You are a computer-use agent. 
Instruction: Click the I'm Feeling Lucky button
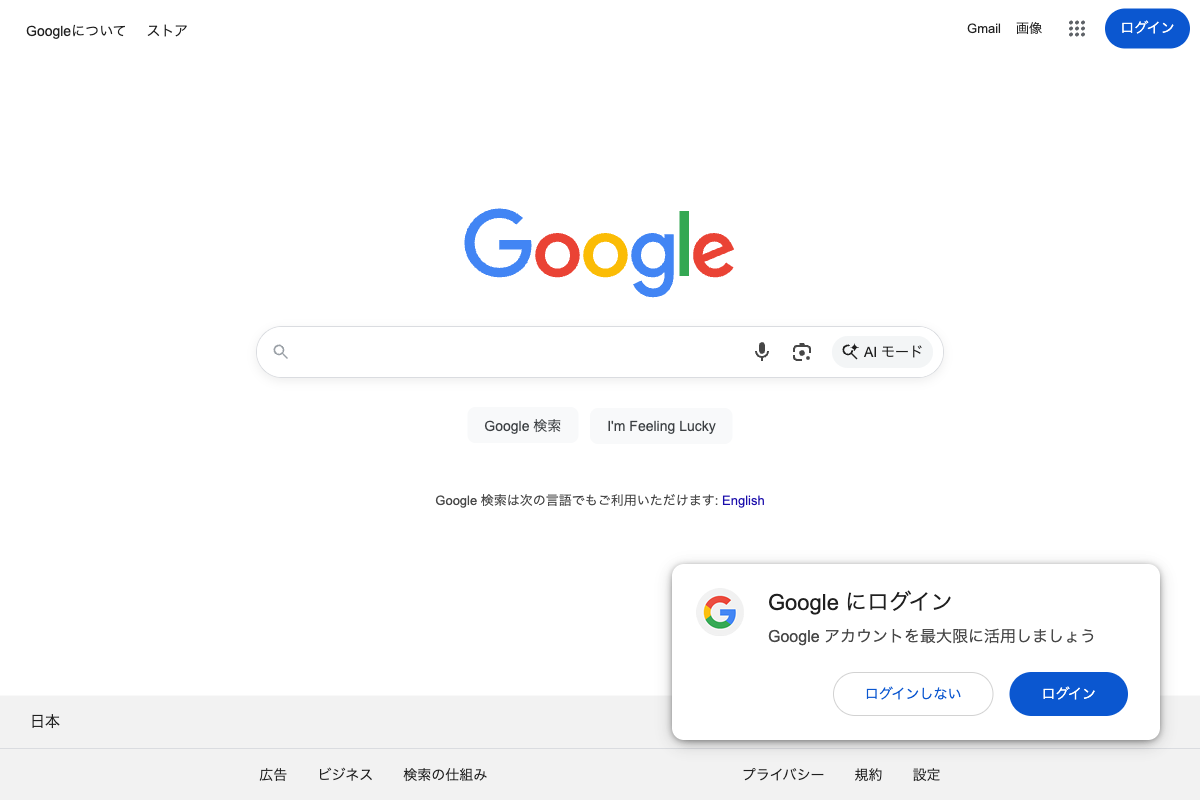[661, 426]
